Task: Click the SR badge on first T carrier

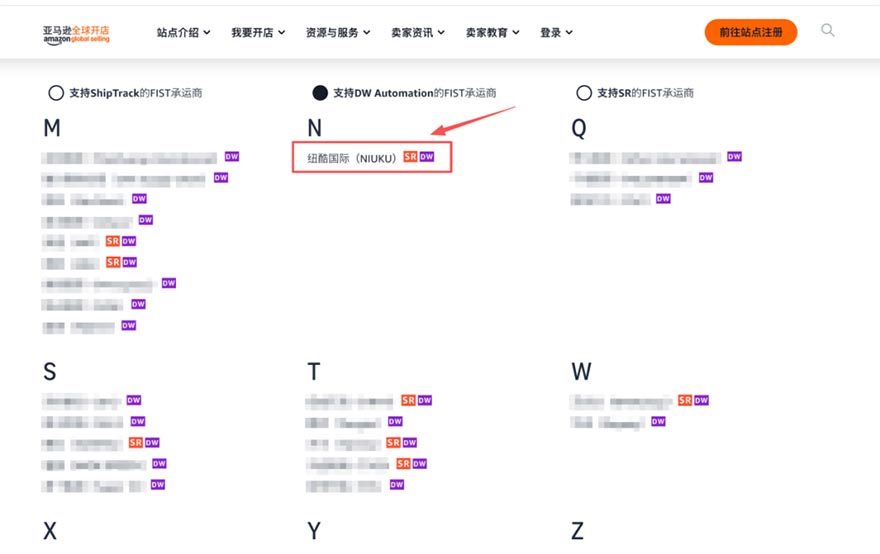Action: tap(408, 400)
